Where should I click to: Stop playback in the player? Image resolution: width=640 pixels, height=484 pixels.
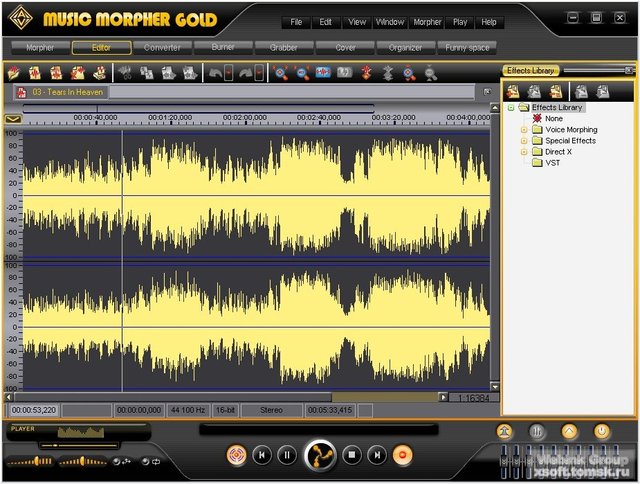(x=351, y=455)
